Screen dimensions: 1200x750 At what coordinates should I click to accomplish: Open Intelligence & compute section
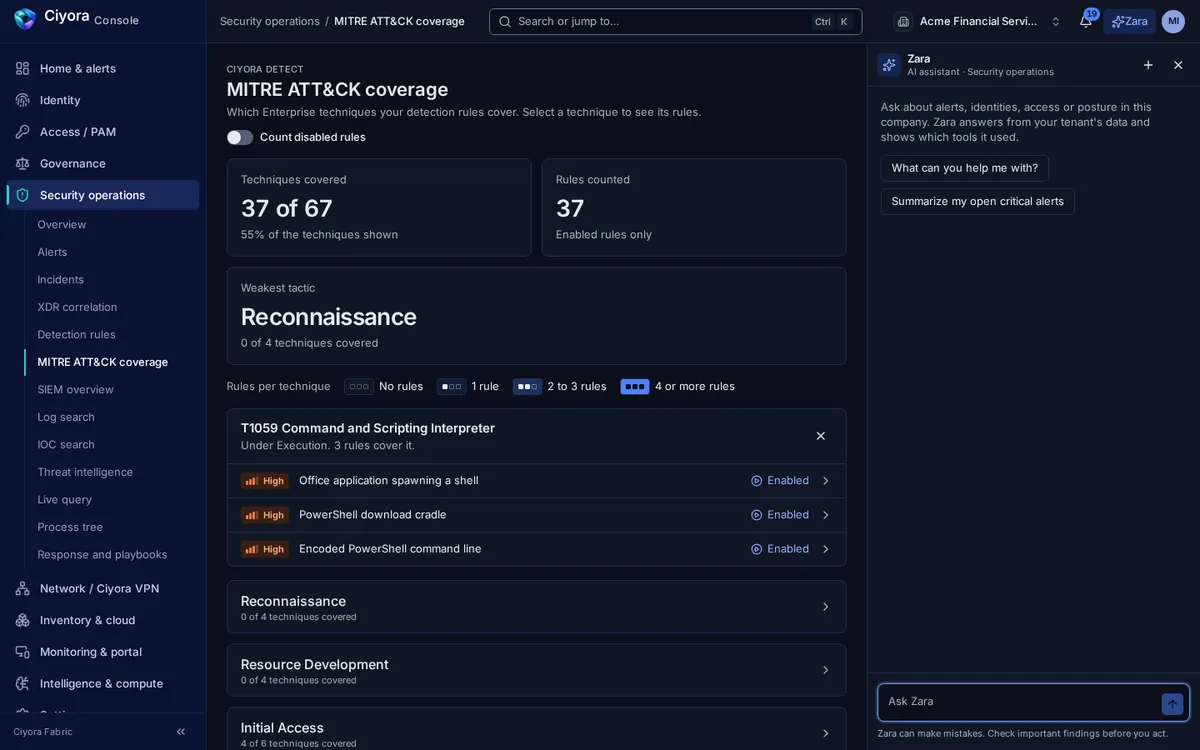103,684
